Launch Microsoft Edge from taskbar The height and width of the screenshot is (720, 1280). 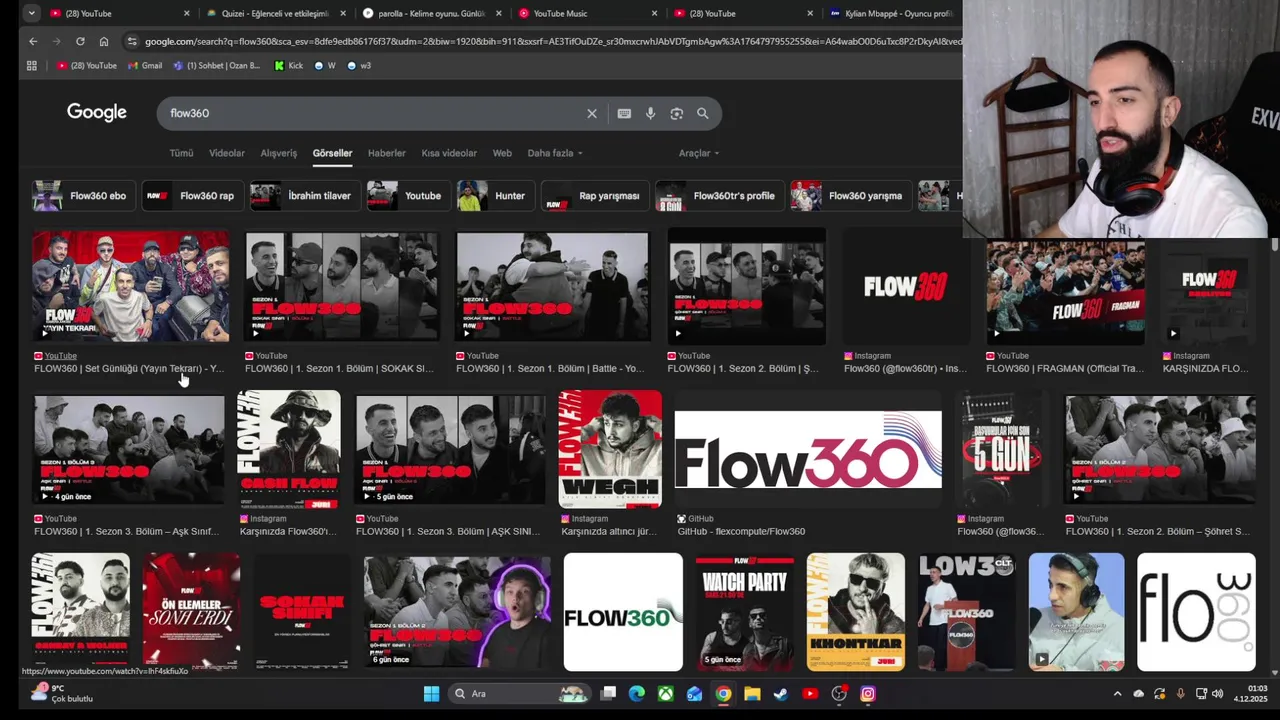[x=637, y=694]
